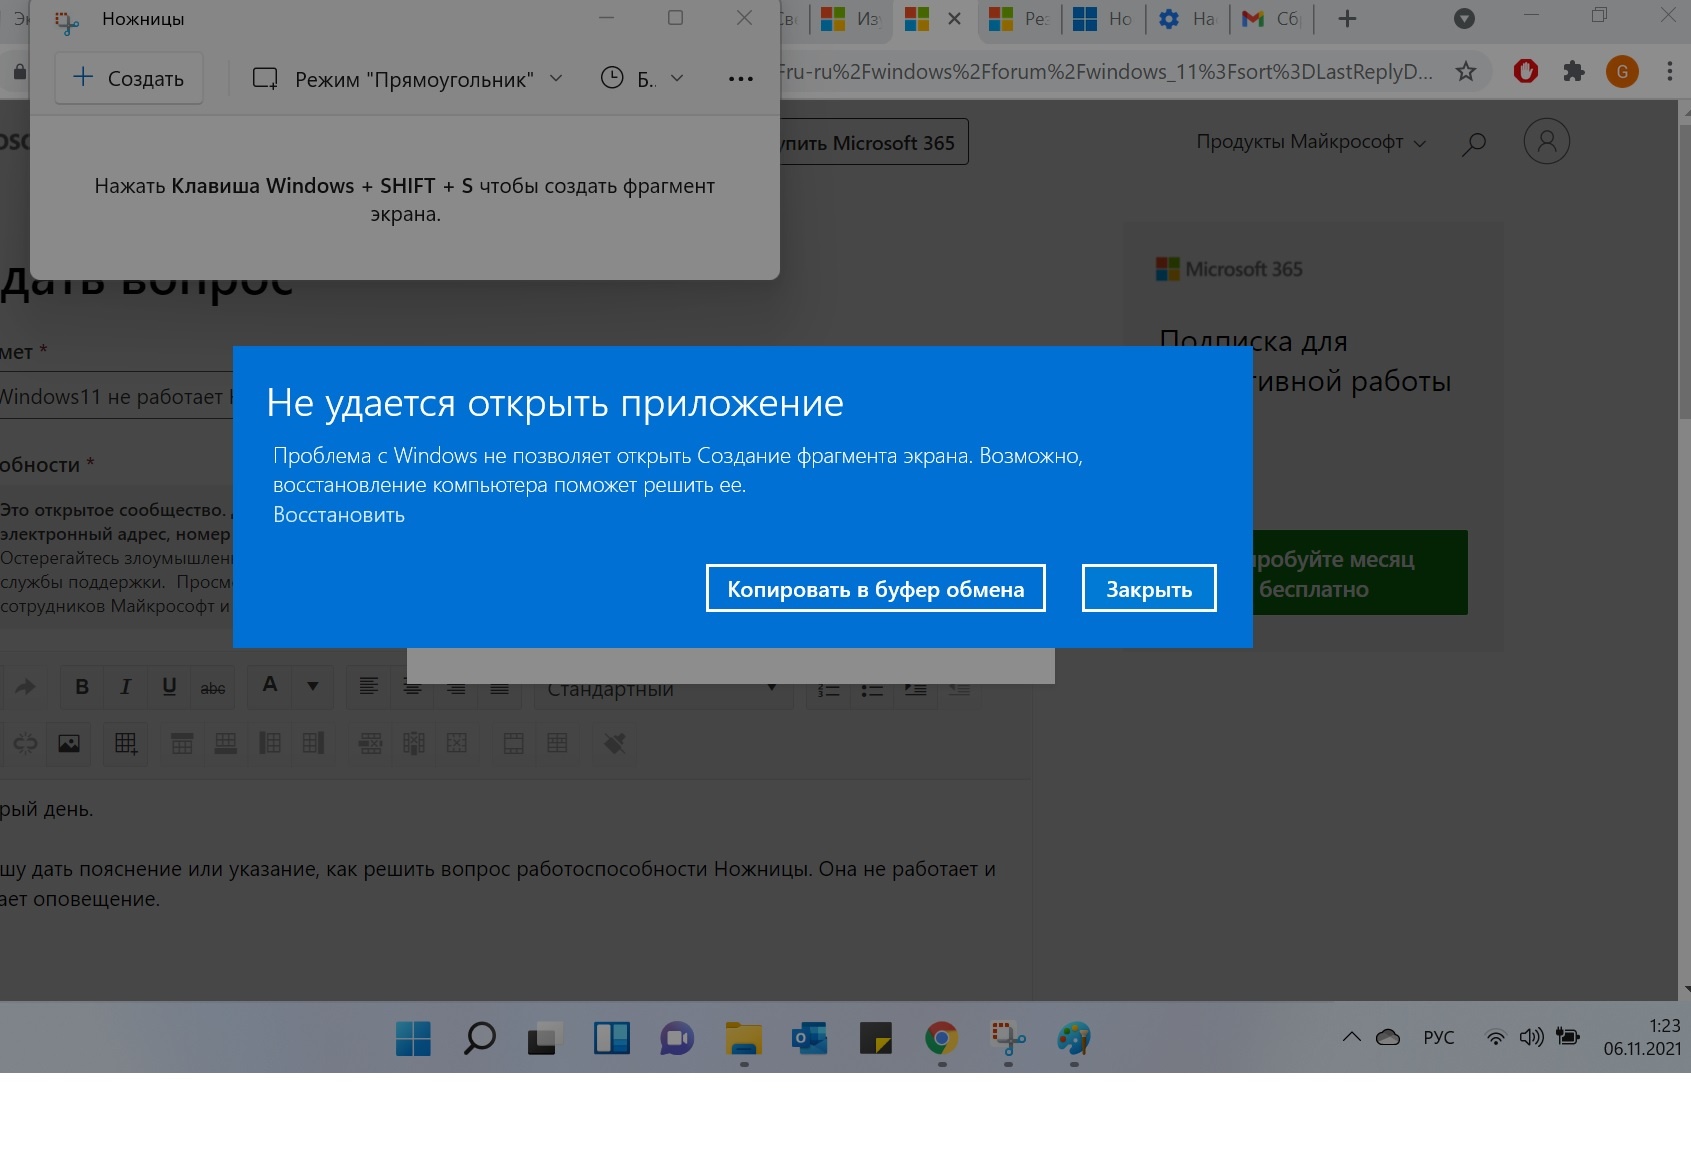1691x1170 pixels.
Task: Insert a bulleted list
Action: click(x=873, y=689)
